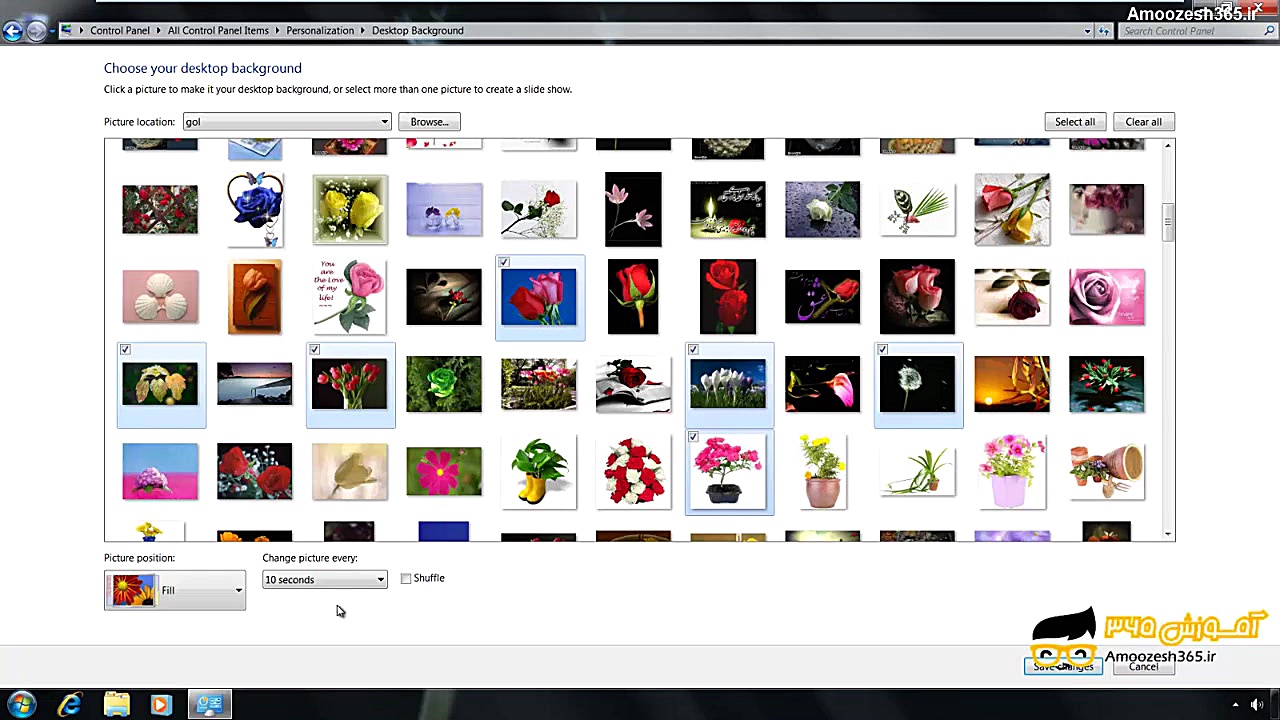Expand the arrow after Personalization breadcrumb

pos(363,31)
